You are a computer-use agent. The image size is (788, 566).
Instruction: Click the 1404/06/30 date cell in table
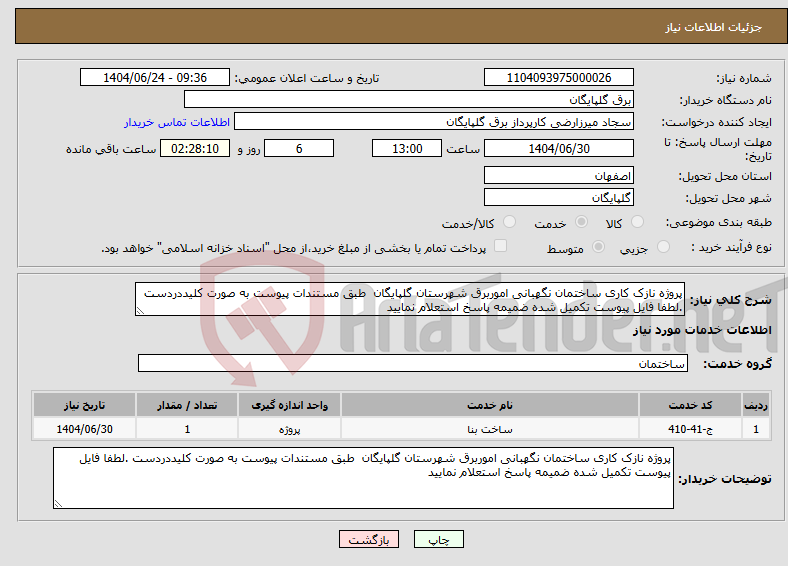tap(84, 429)
